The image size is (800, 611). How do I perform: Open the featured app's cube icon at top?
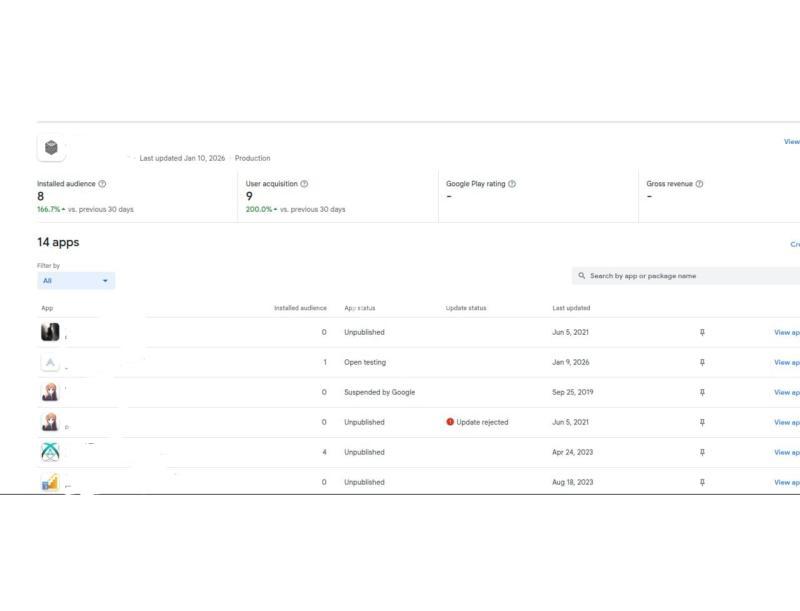[51, 148]
